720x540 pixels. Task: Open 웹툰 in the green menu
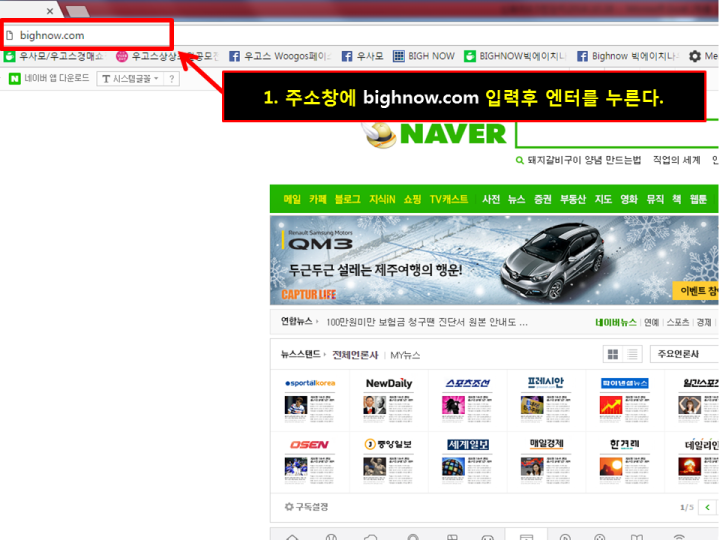698,199
